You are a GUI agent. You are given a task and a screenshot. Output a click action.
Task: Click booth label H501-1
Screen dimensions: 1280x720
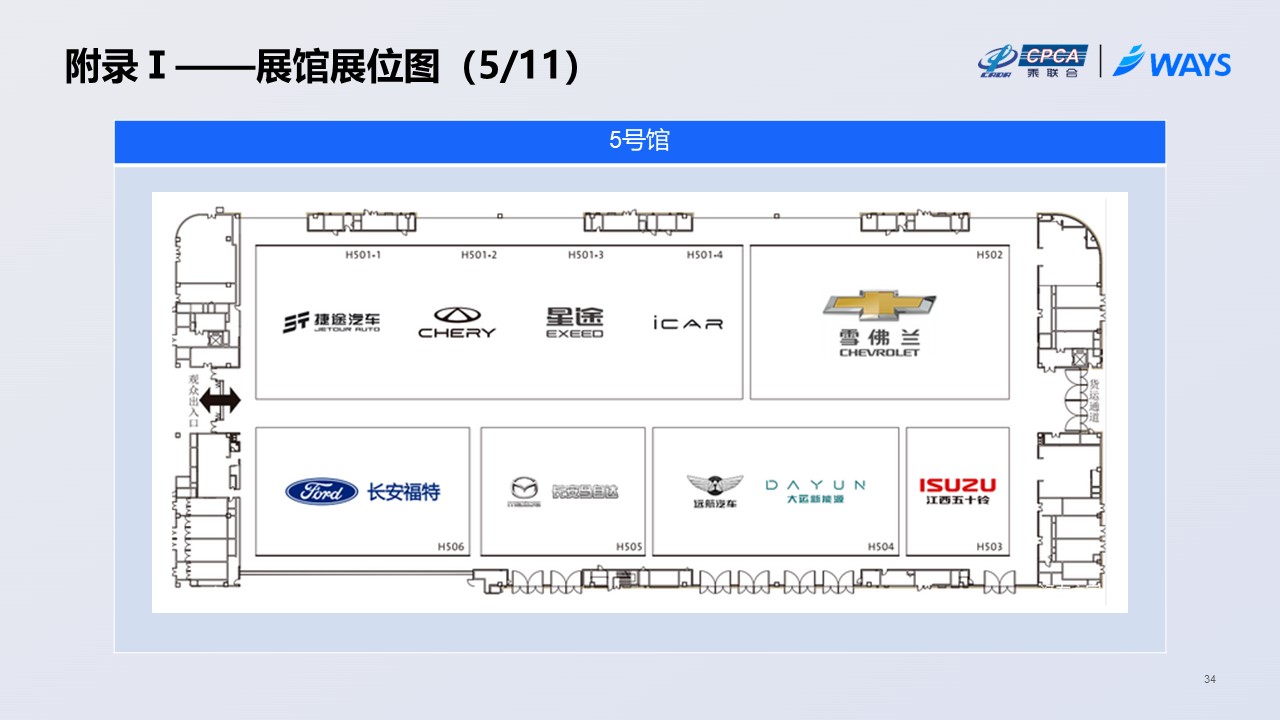363,255
